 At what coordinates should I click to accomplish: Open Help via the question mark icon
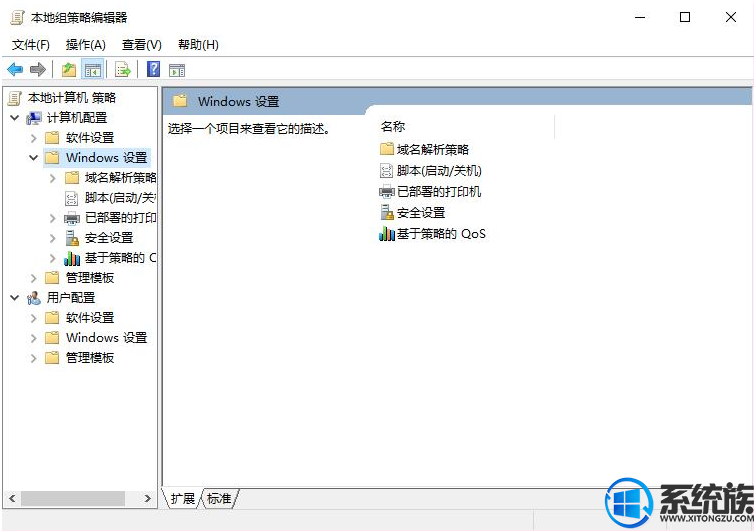153,69
